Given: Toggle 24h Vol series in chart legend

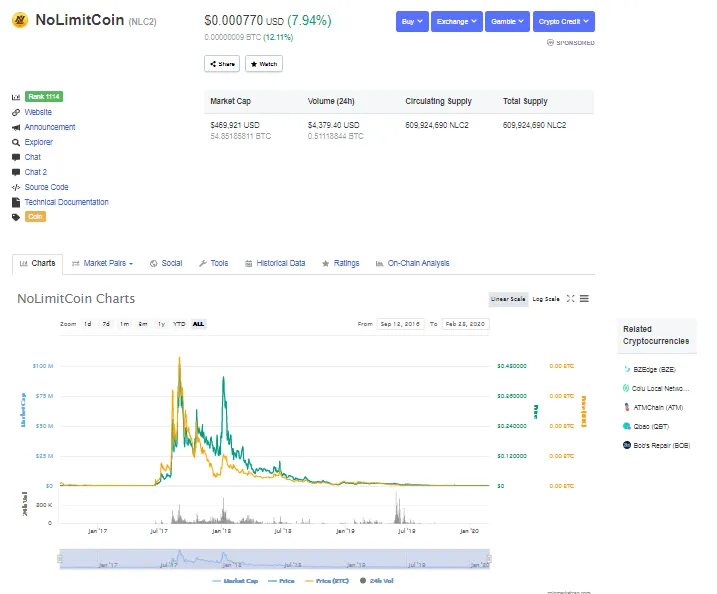Looking at the screenshot, I should 377,581.
